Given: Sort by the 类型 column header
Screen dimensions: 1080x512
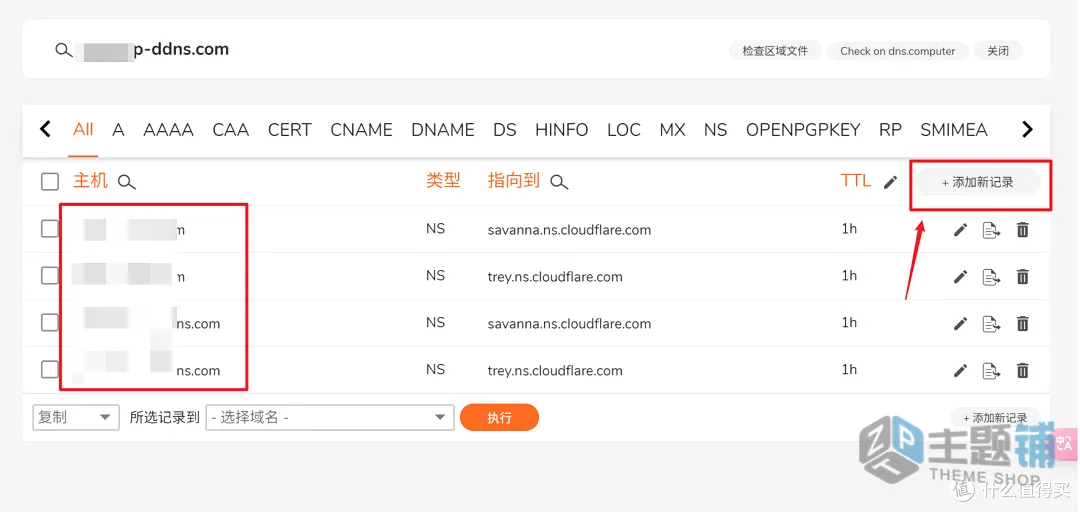Looking at the screenshot, I should pos(444,181).
